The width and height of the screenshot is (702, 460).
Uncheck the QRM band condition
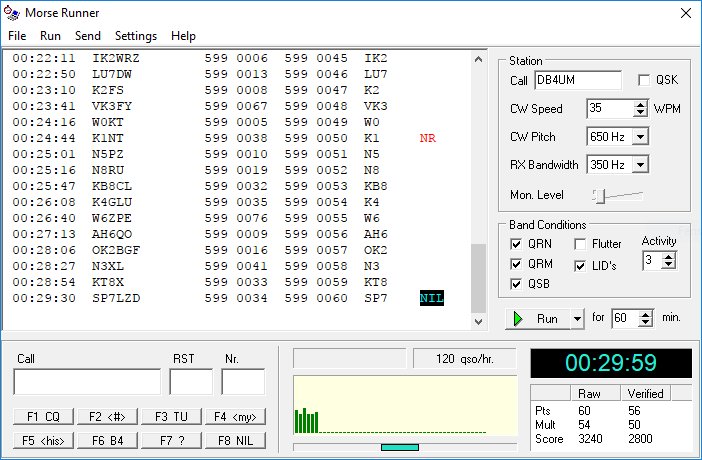516,264
